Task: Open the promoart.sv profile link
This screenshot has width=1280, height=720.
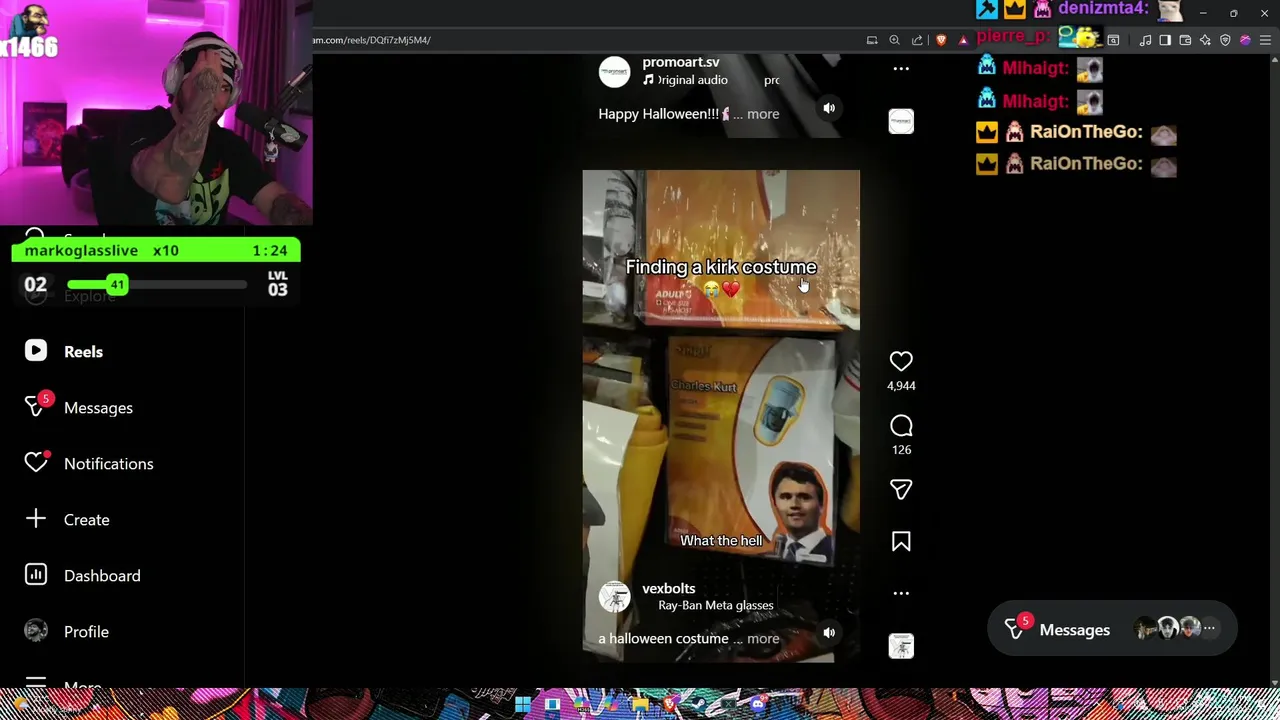Action: click(x=681, y=62)
